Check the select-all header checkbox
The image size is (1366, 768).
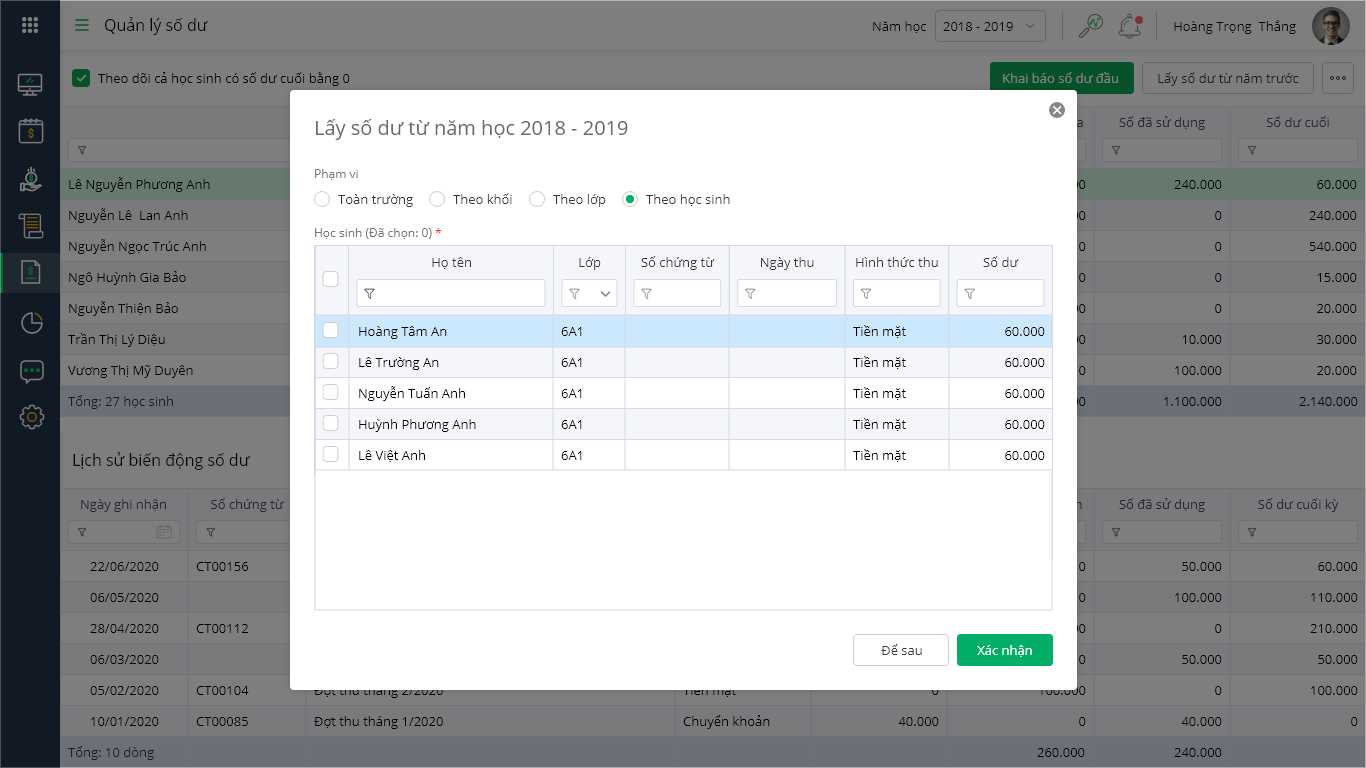[x=331, y=279]
